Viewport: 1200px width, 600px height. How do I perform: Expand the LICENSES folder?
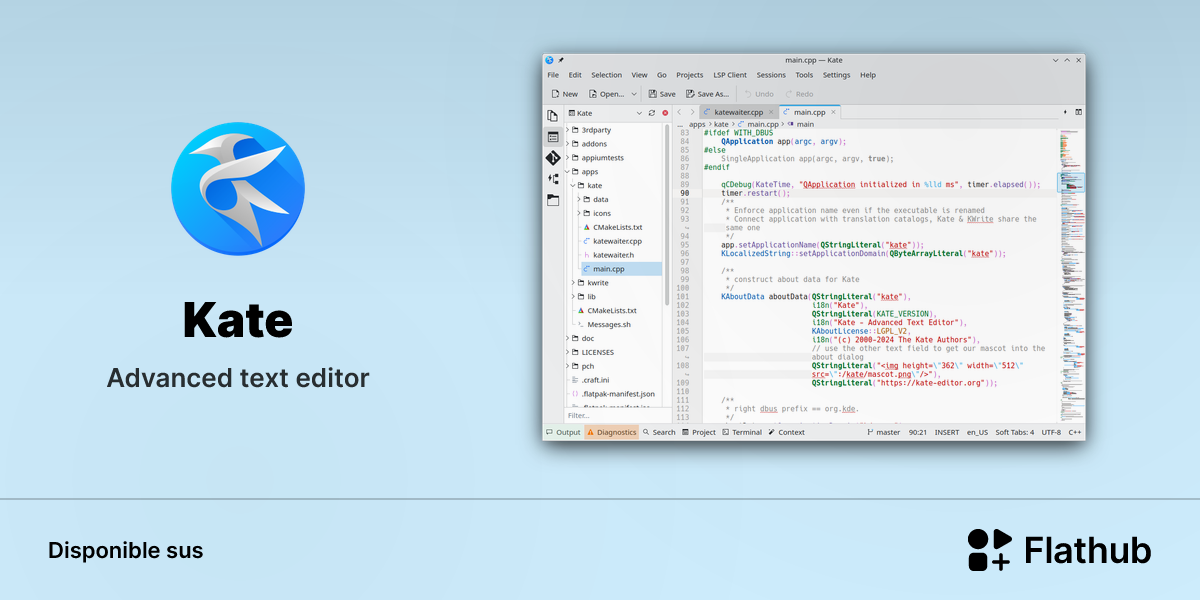click(x=568, y=352)
